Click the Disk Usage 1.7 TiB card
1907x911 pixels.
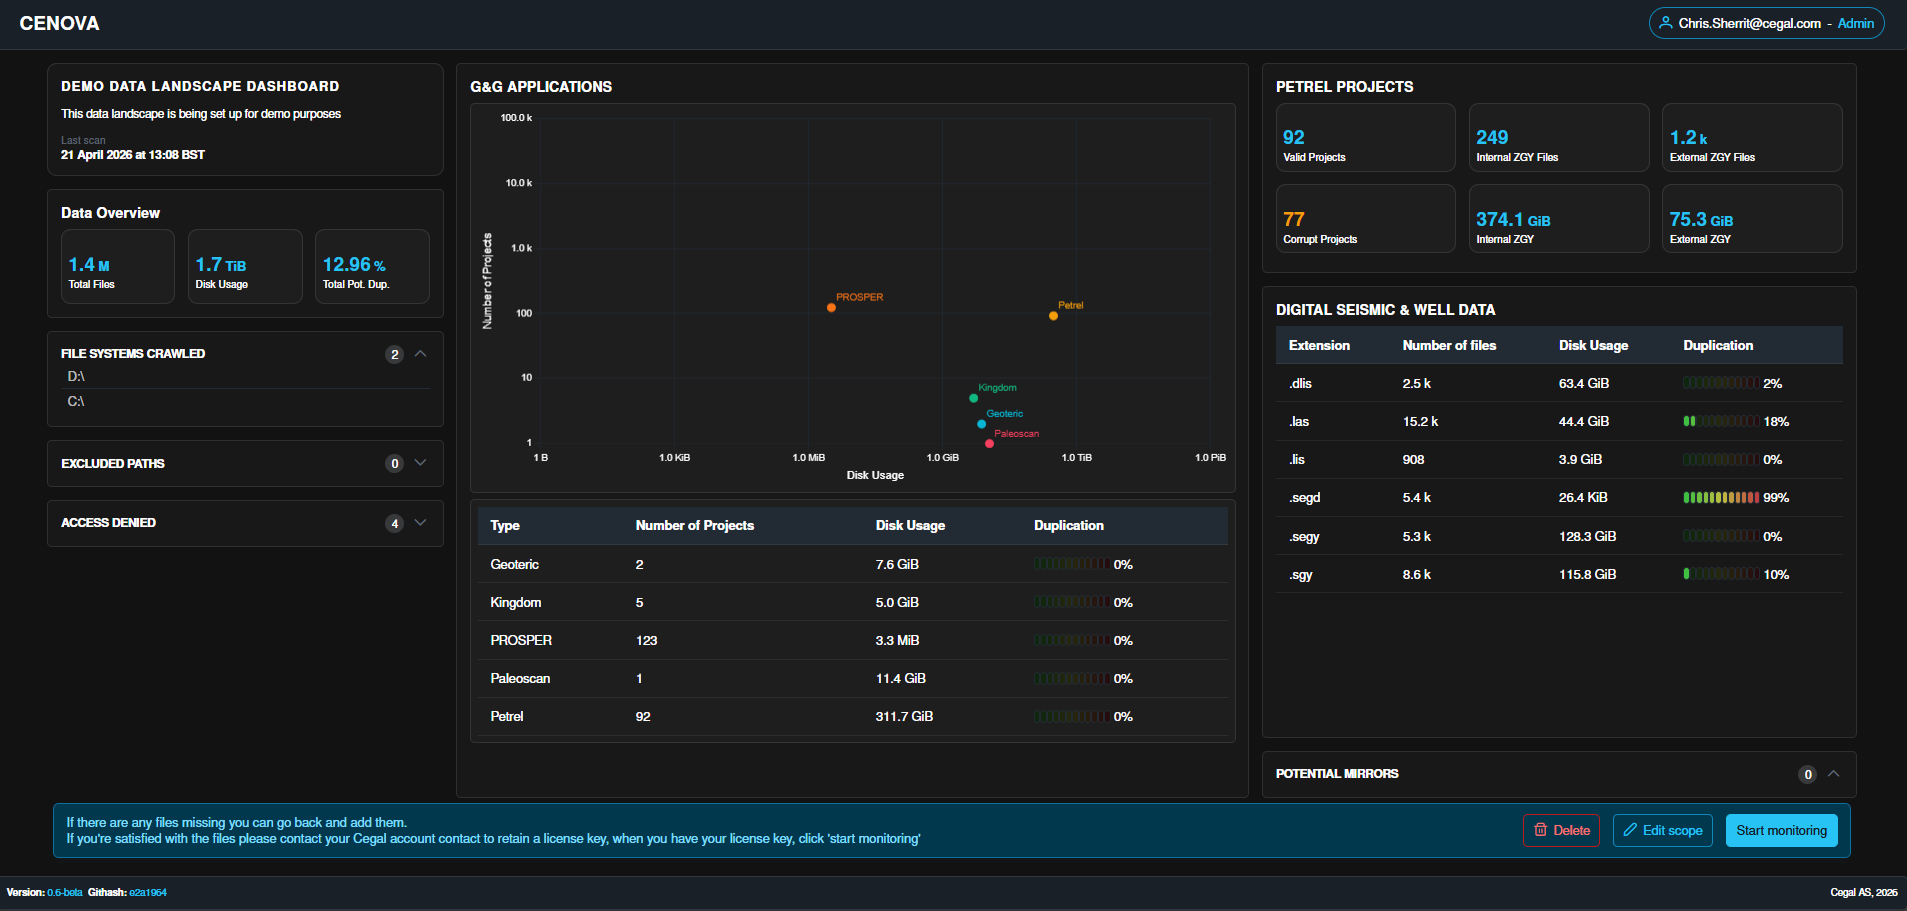(245, 266)
